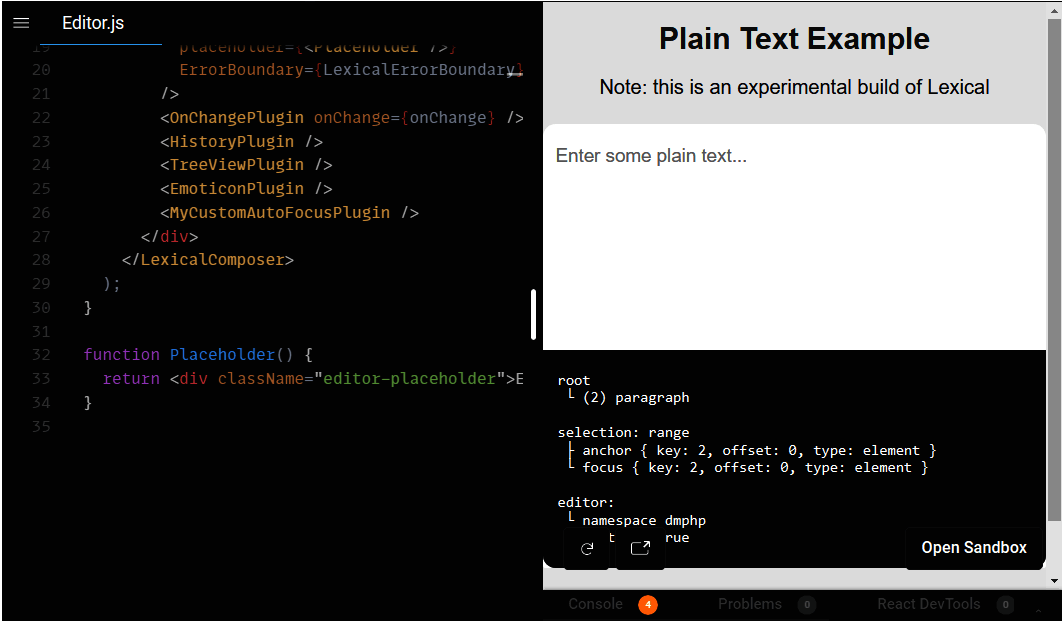The width and height of the screenshot is (1063, 621).
Task: Click the orange Console error count badge
Action: pyautogui.click(x=648, y=604)
